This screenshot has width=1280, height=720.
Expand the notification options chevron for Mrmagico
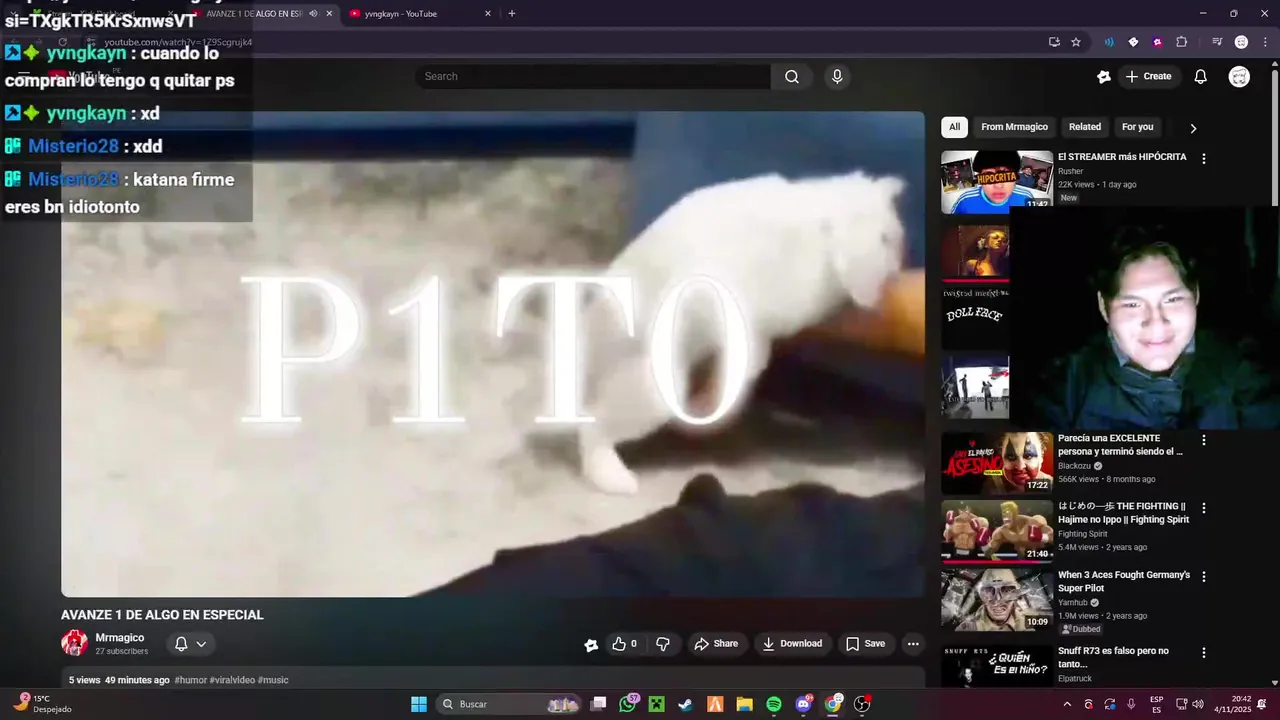[x=201, y=644]
